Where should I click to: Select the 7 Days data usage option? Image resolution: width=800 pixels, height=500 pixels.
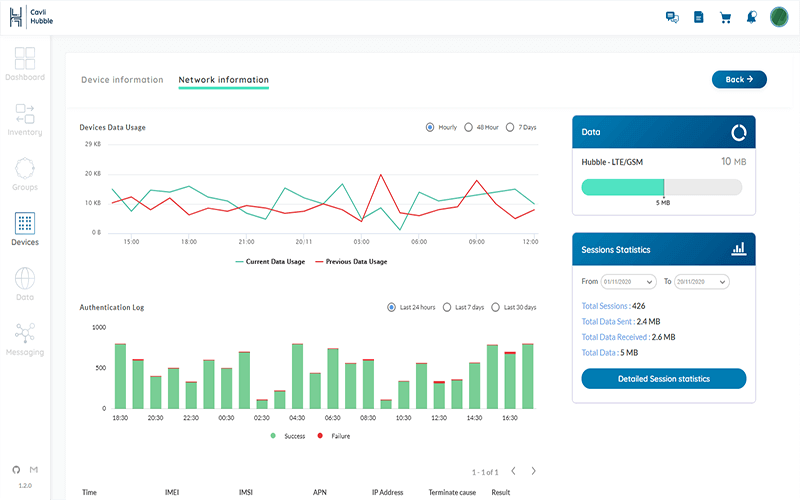[x=510, y=127]
